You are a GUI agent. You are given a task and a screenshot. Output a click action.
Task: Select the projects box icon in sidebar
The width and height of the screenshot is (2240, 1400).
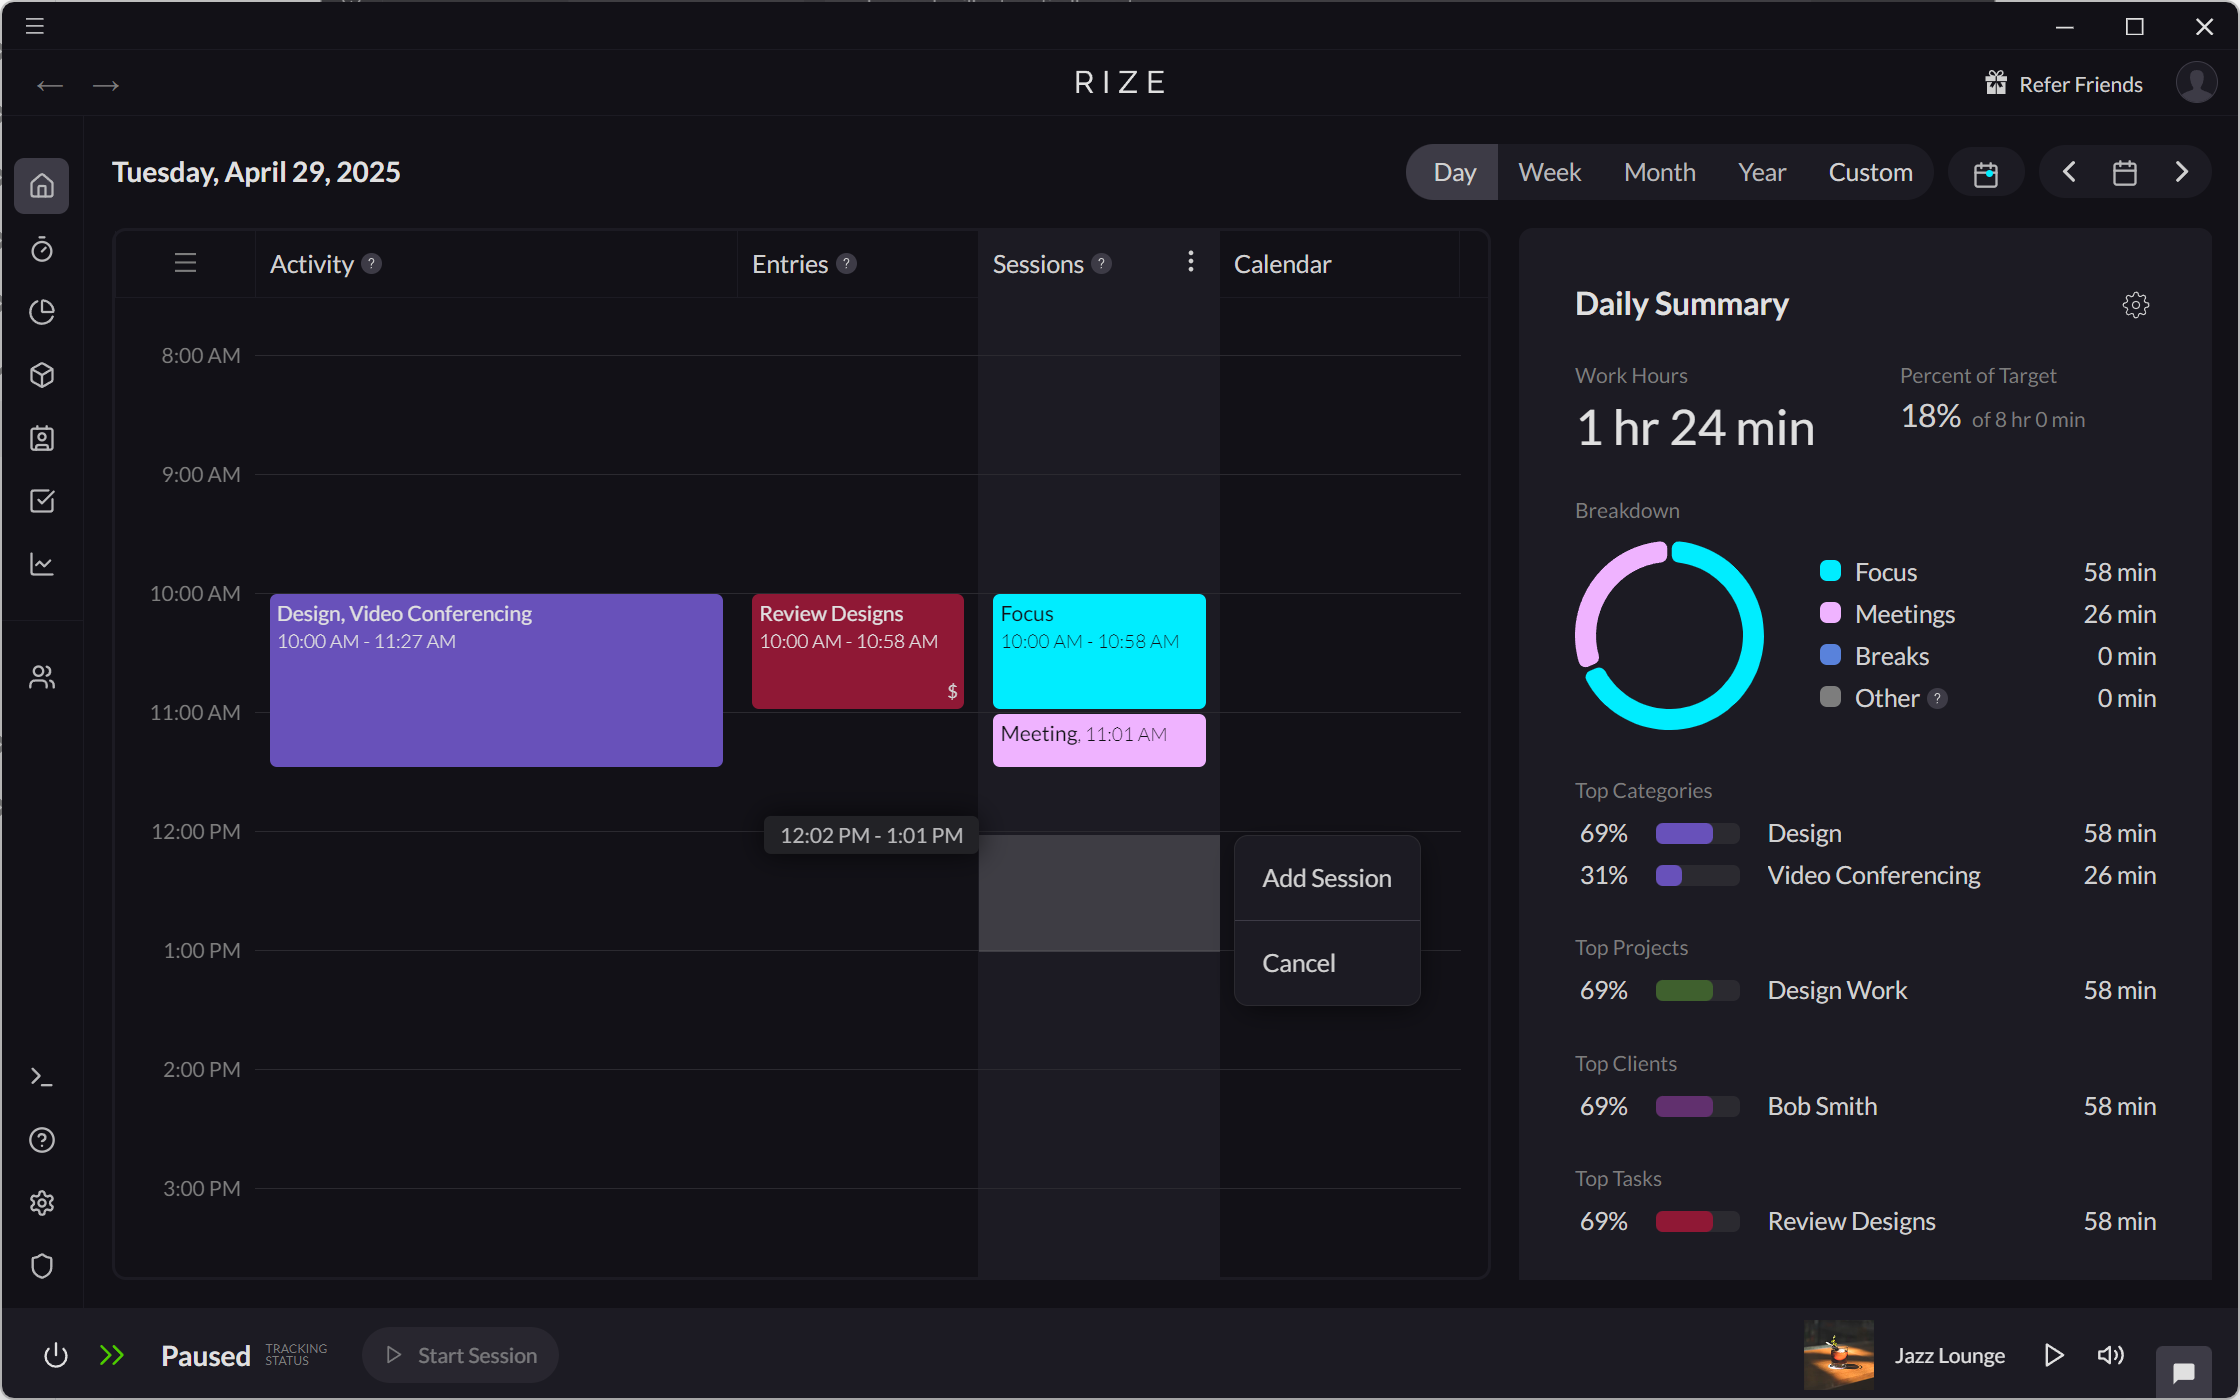pos(42,375)
